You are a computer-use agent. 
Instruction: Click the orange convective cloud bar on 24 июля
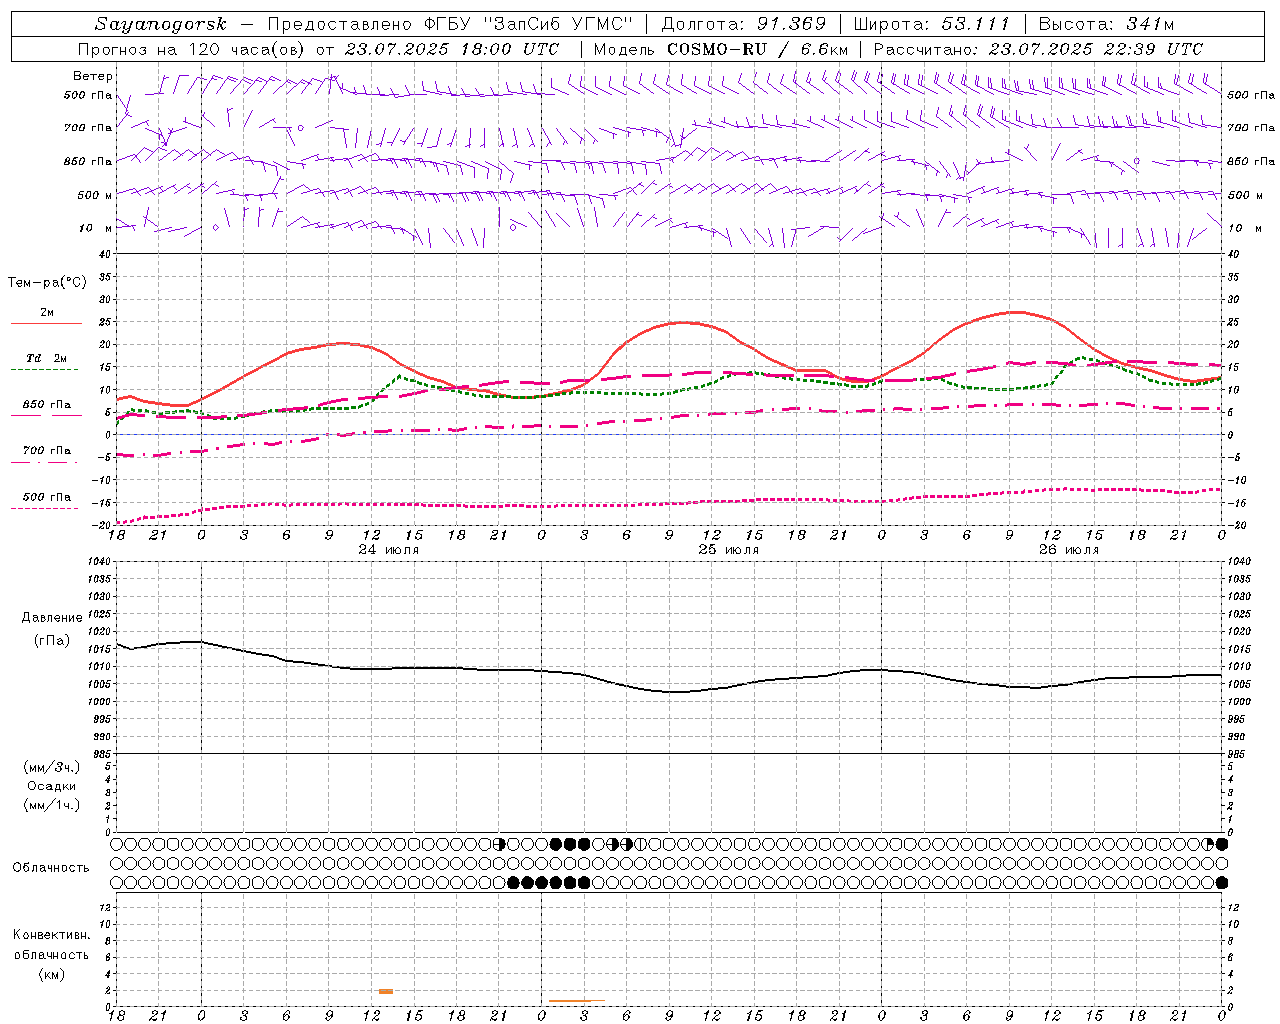[x=386, y=991]
